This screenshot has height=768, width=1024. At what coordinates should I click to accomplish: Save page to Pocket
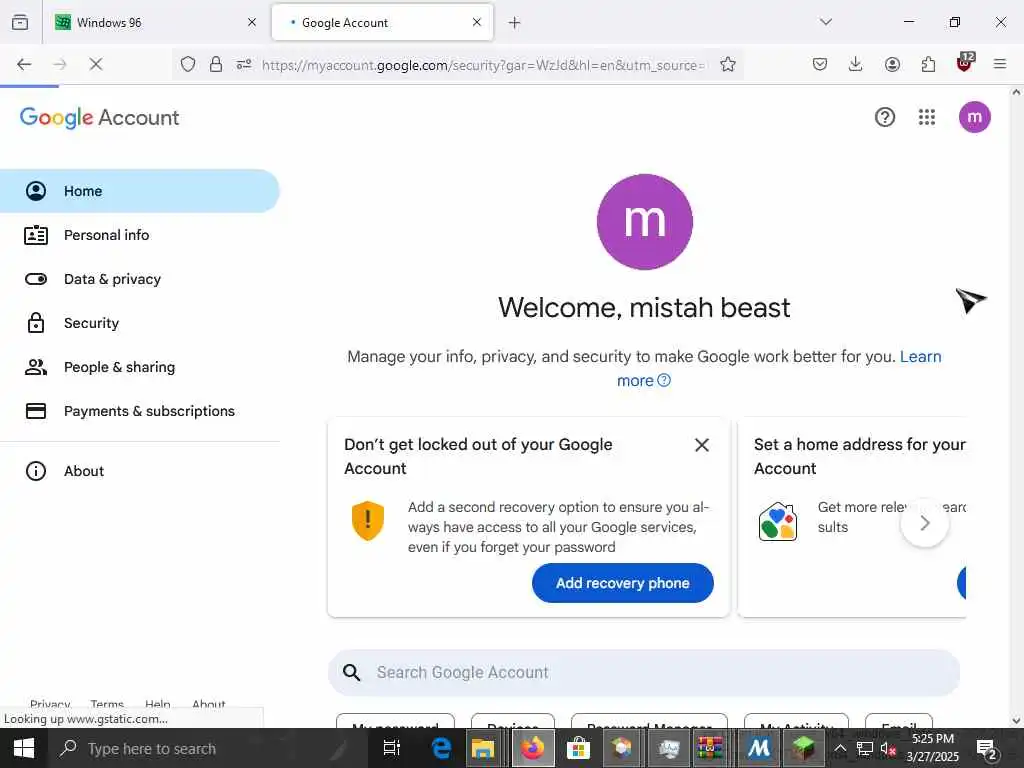click(x=820, y=64)
